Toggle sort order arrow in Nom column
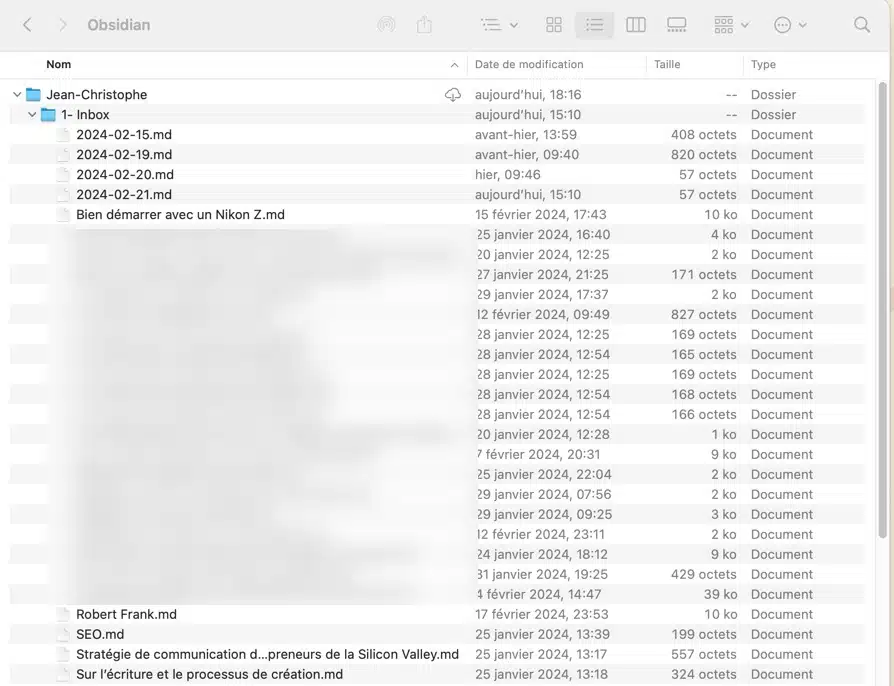Viewport: 894px width, 686px height. coord(454,65)
